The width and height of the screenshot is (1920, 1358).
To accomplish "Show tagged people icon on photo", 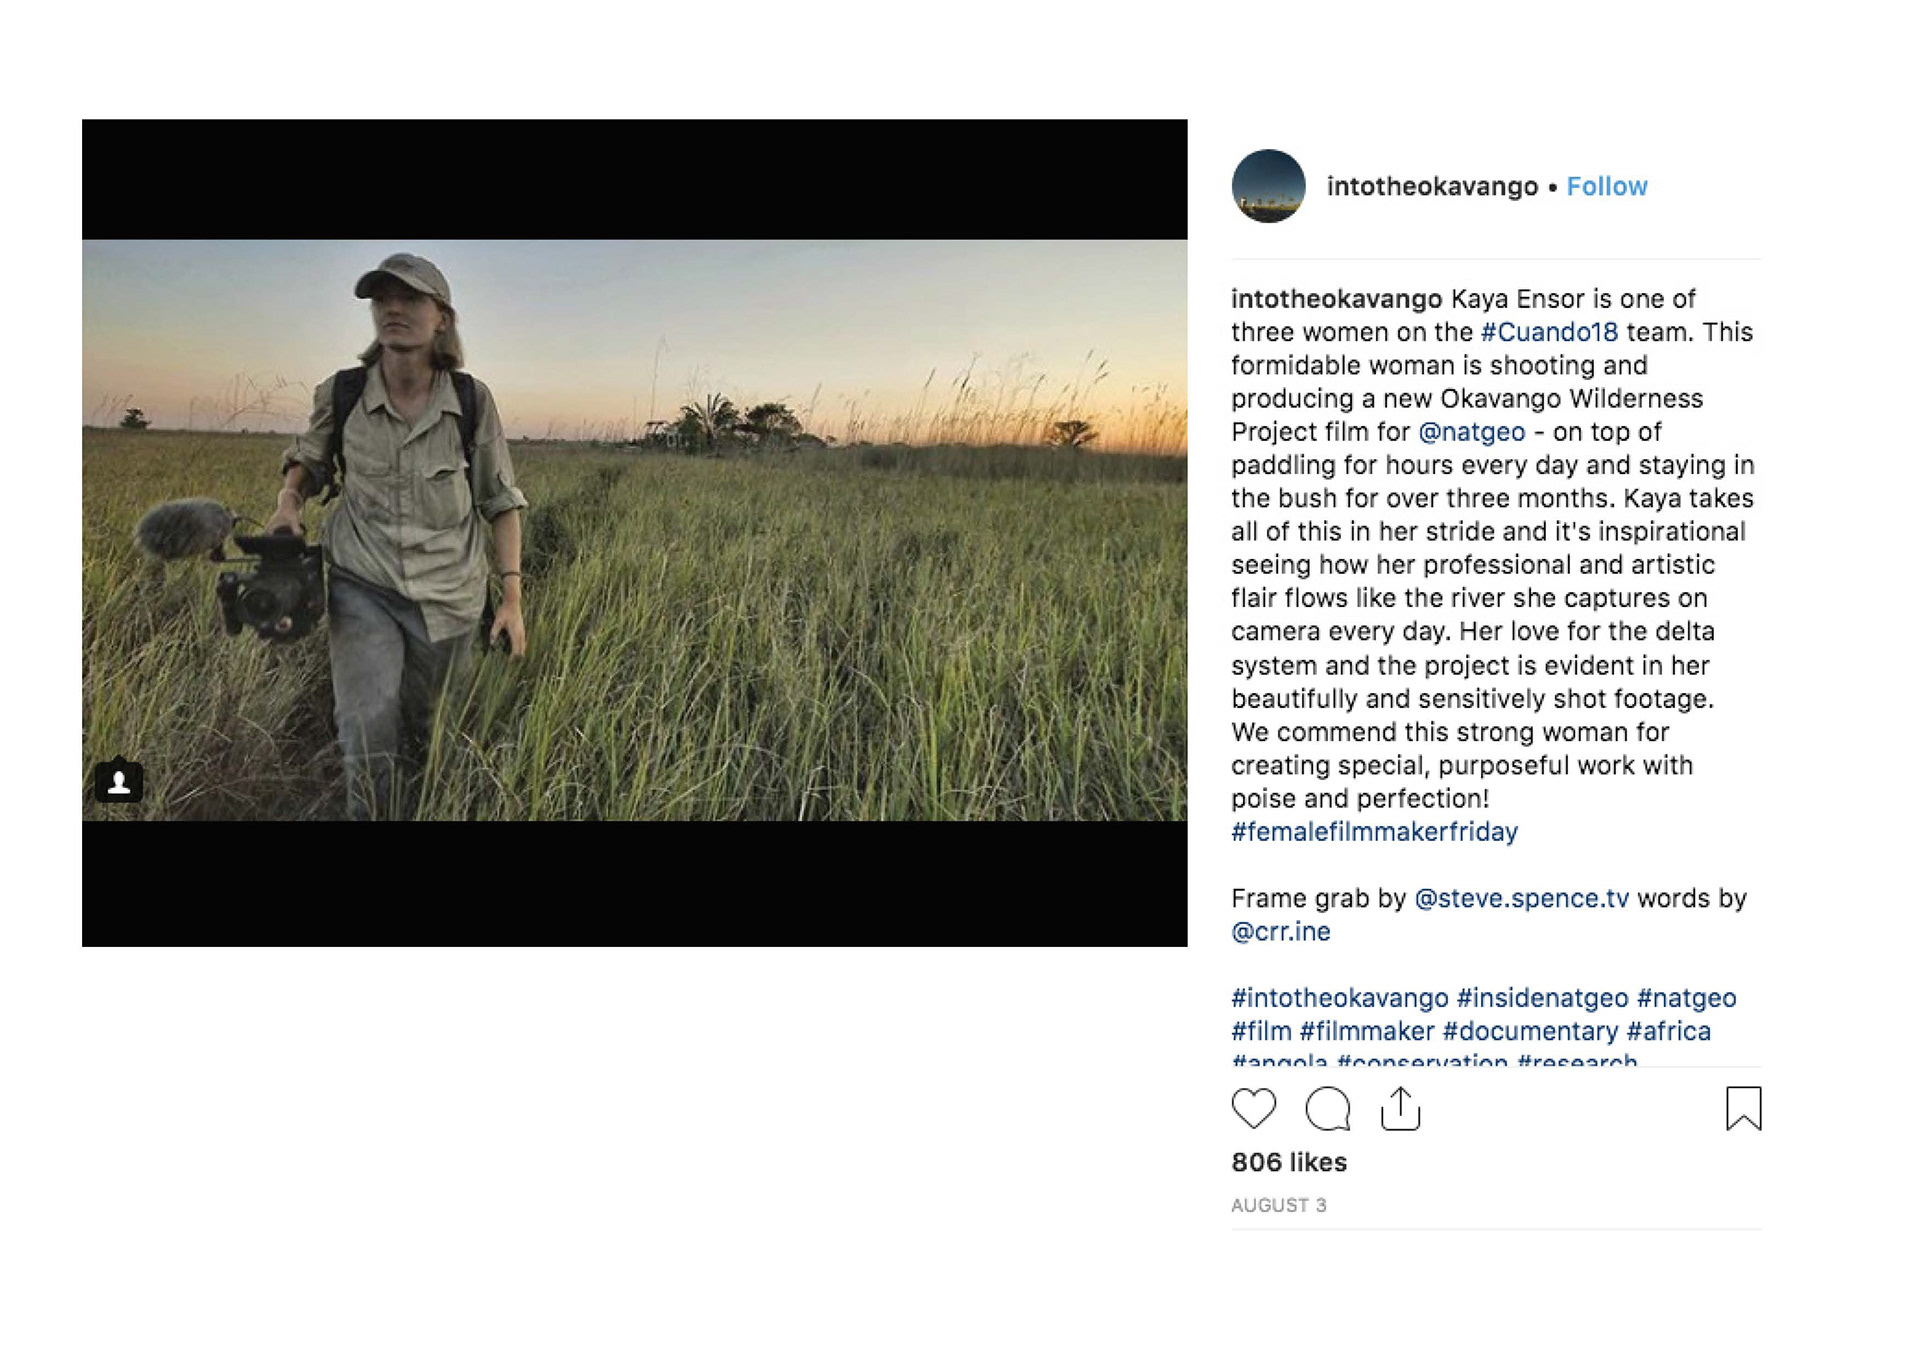I will [119, 781].
